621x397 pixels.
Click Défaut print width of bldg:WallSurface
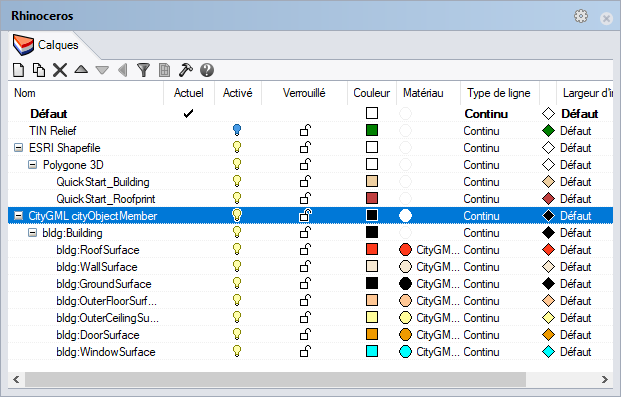575,267
